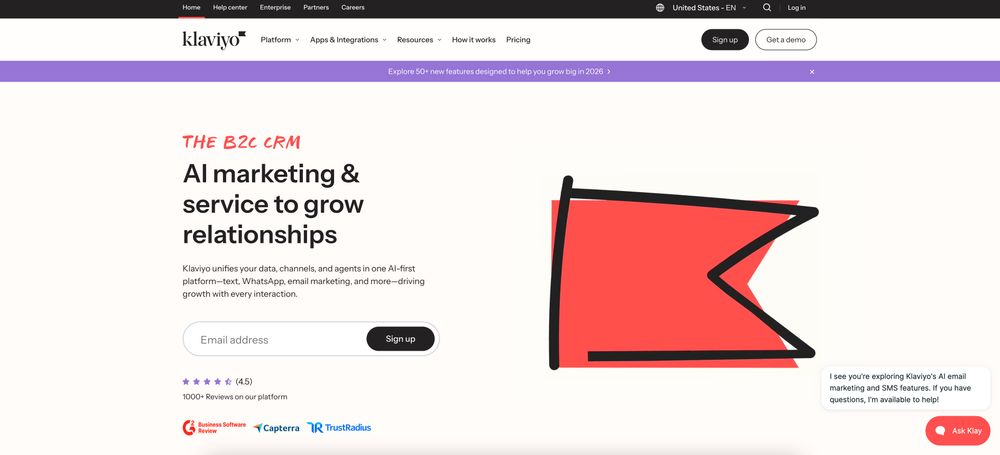Click the Capterra logo
This screenshot has width=1000, height=455.
click(x=276, y=428)
